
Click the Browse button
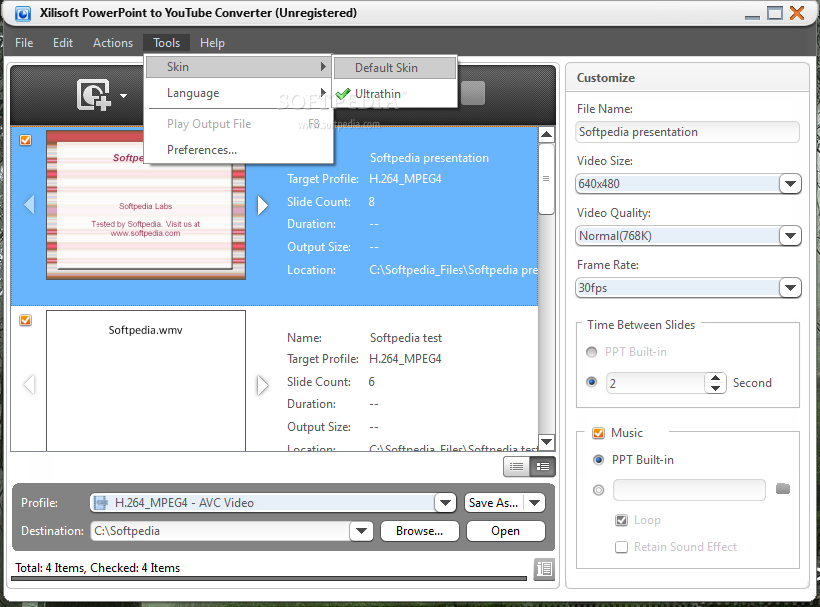419,531
